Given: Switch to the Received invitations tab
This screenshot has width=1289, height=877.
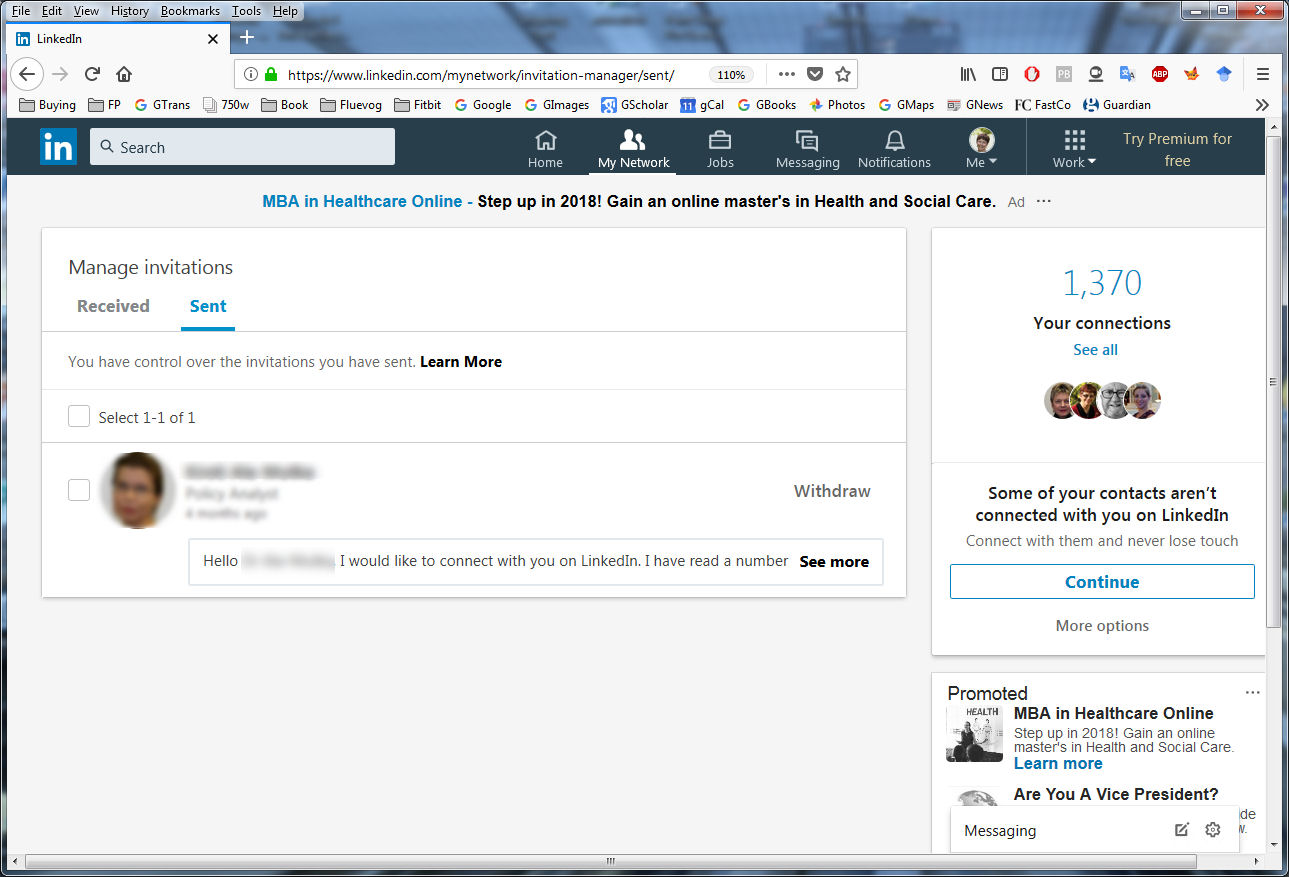Looking at the screenshot, I should pos(112,306).
